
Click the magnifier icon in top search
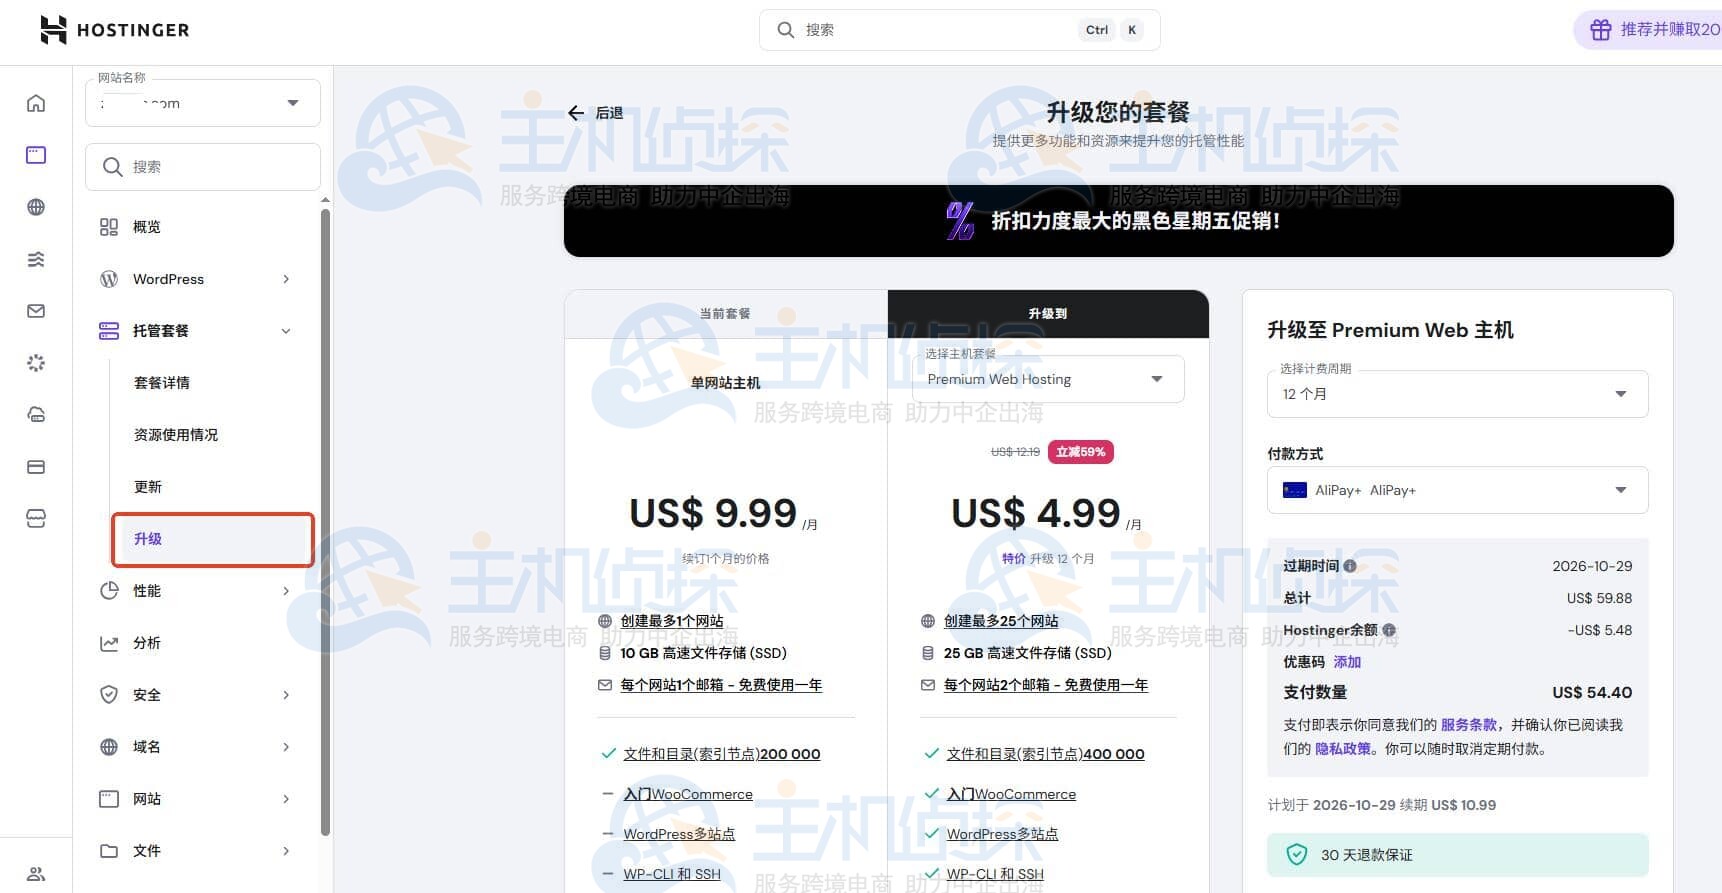pos(786,30)
